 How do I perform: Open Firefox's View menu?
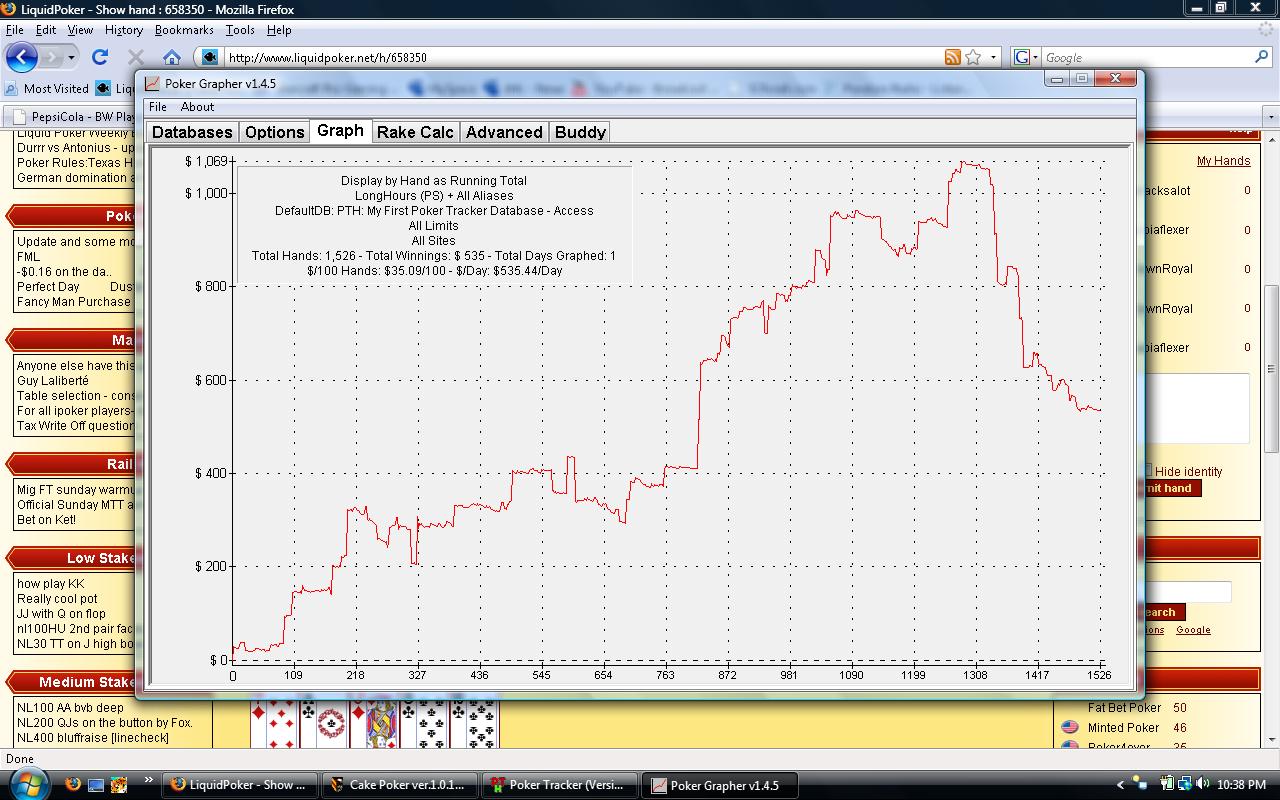80,30
